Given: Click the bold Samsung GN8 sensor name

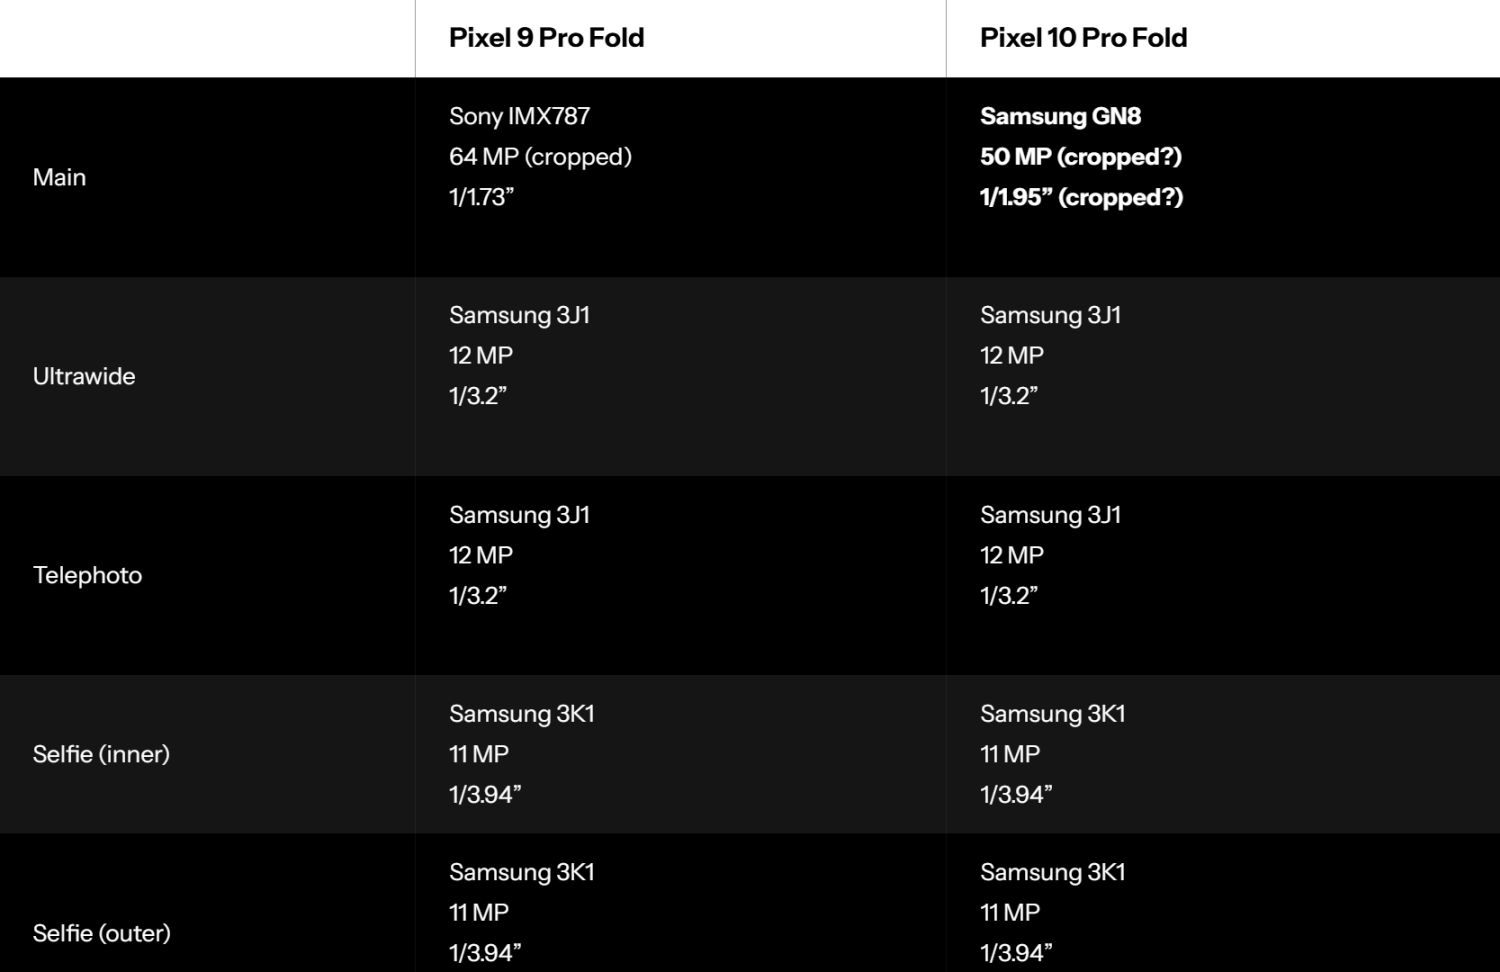Looking at the screenshot, I should 1060,116.
